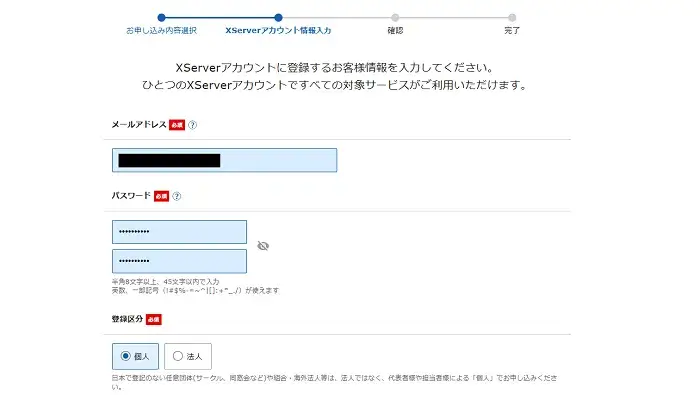
Task: Go to the お申し込み内容選択 step
Action: point(161,30)
